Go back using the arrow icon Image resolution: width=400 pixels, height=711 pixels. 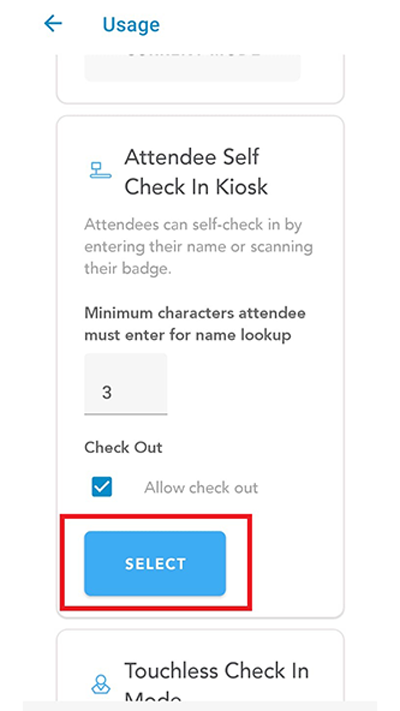53,23
